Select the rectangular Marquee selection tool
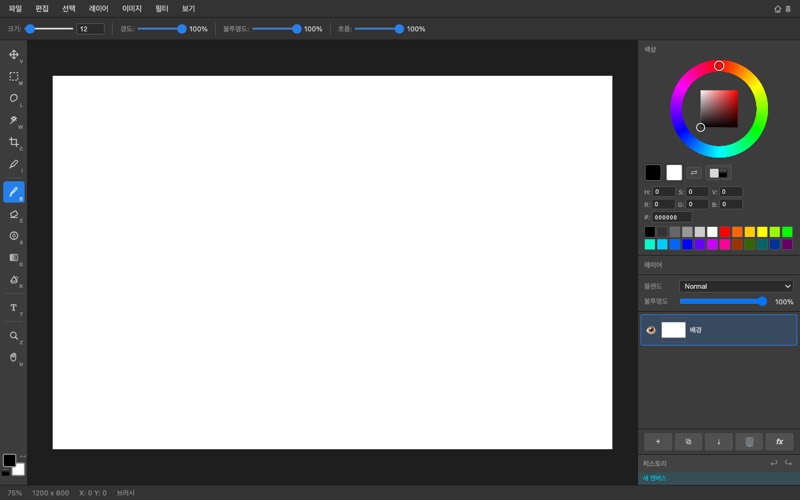The height and width of the screenshot is (500, 800). click(14, 77)
